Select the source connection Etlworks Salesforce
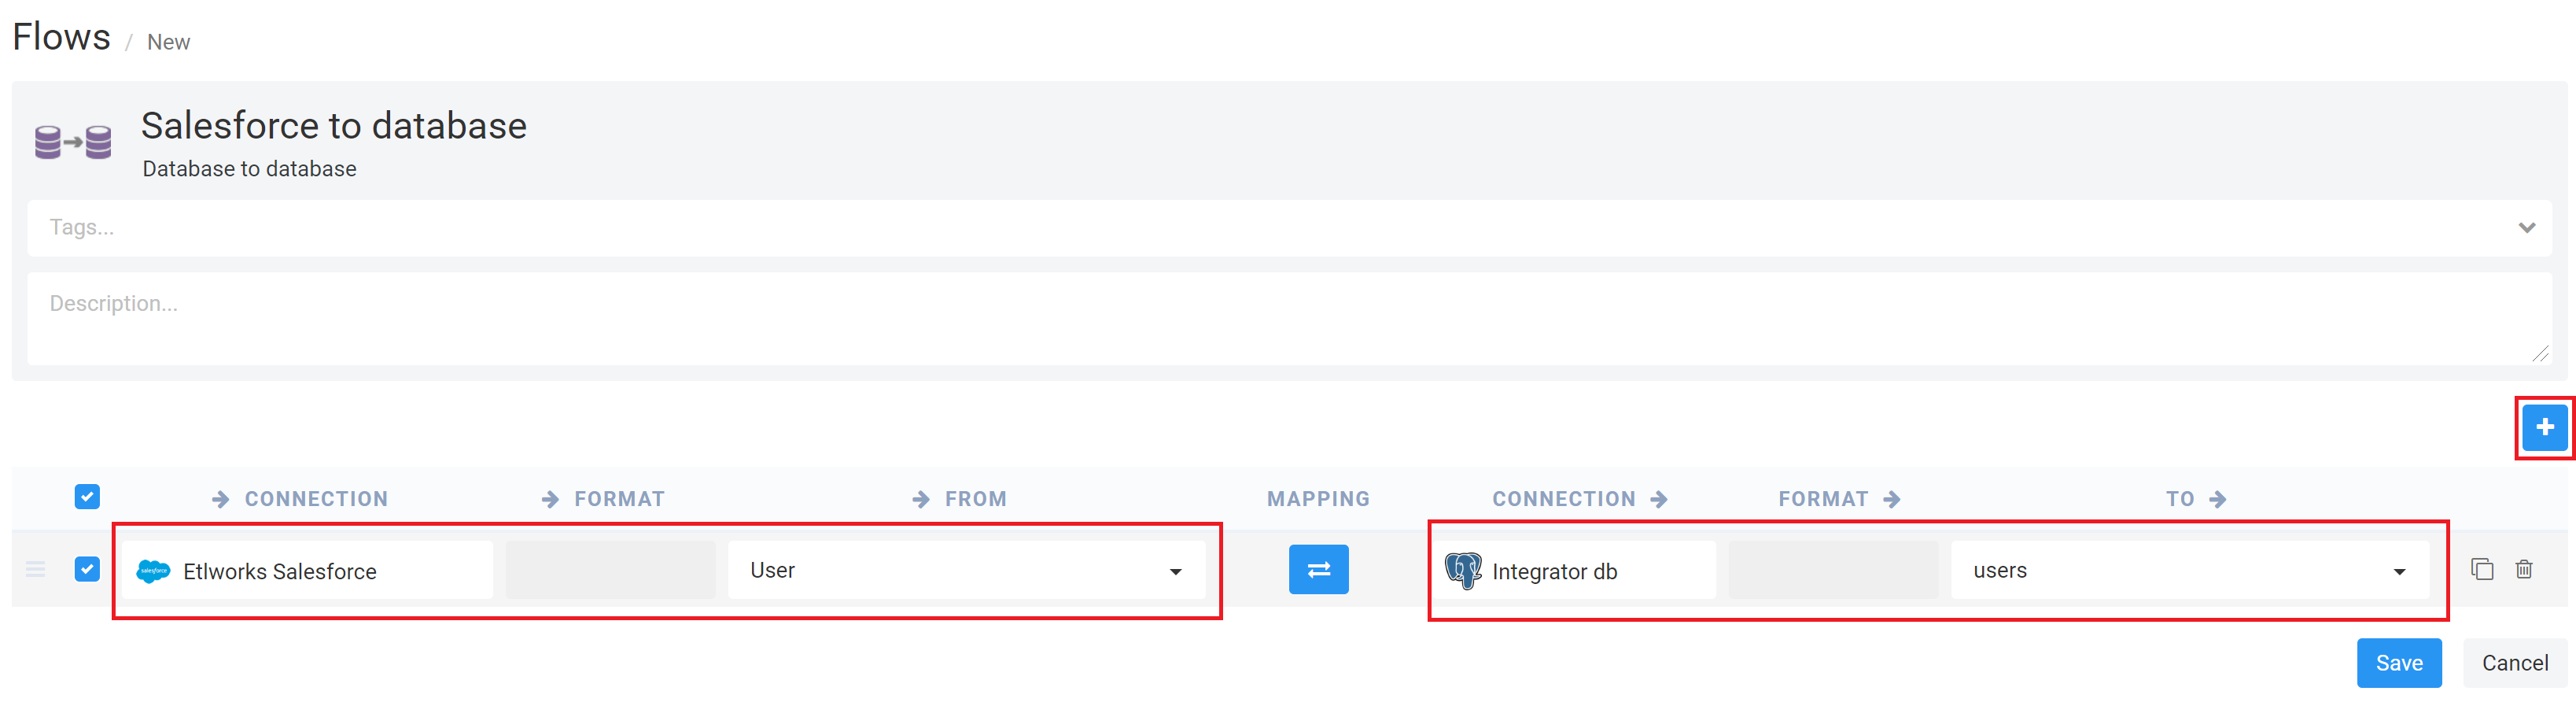 (308, 570)
